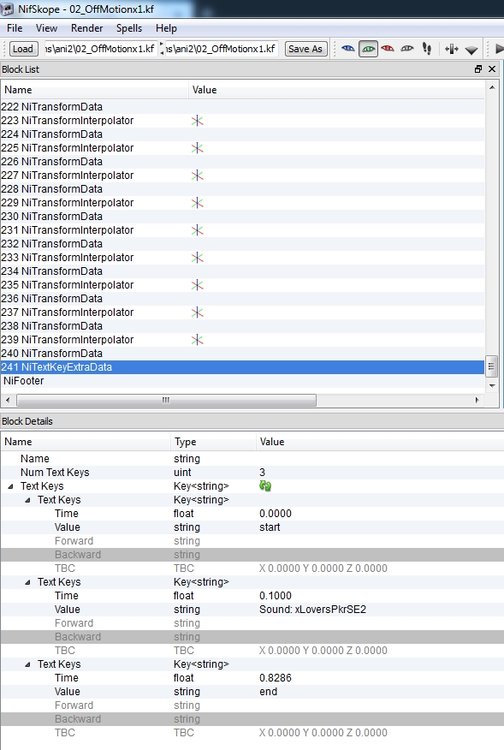Open the Spells menu
This screenshot has height=750, width=504.
(x=129, y=28)
